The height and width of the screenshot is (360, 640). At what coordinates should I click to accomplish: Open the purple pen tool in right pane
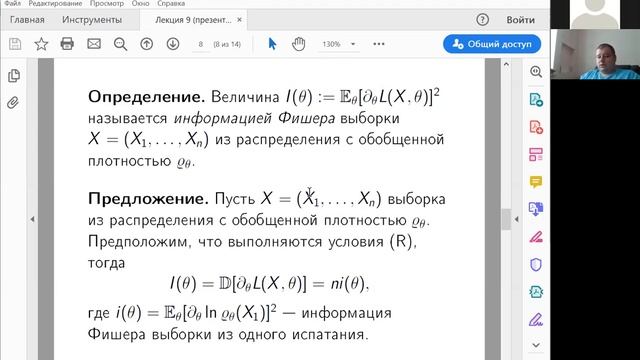coord(536,319)
